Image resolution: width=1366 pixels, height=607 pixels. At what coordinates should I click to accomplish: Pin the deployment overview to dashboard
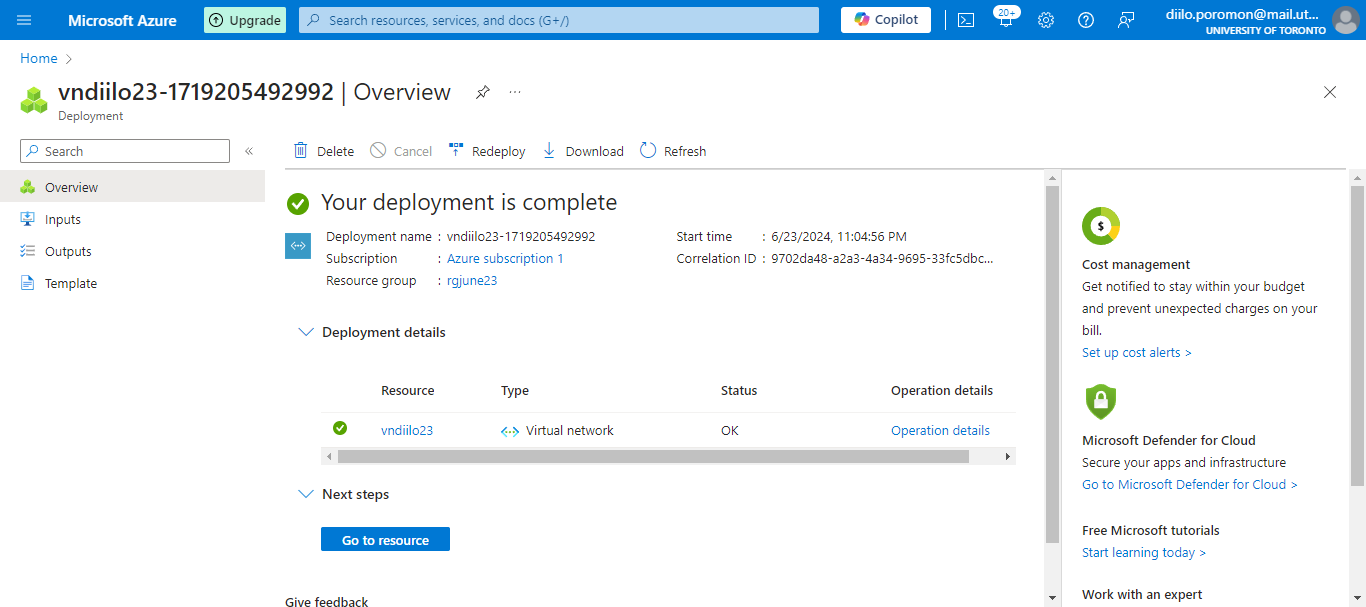(x=482, y=91)
